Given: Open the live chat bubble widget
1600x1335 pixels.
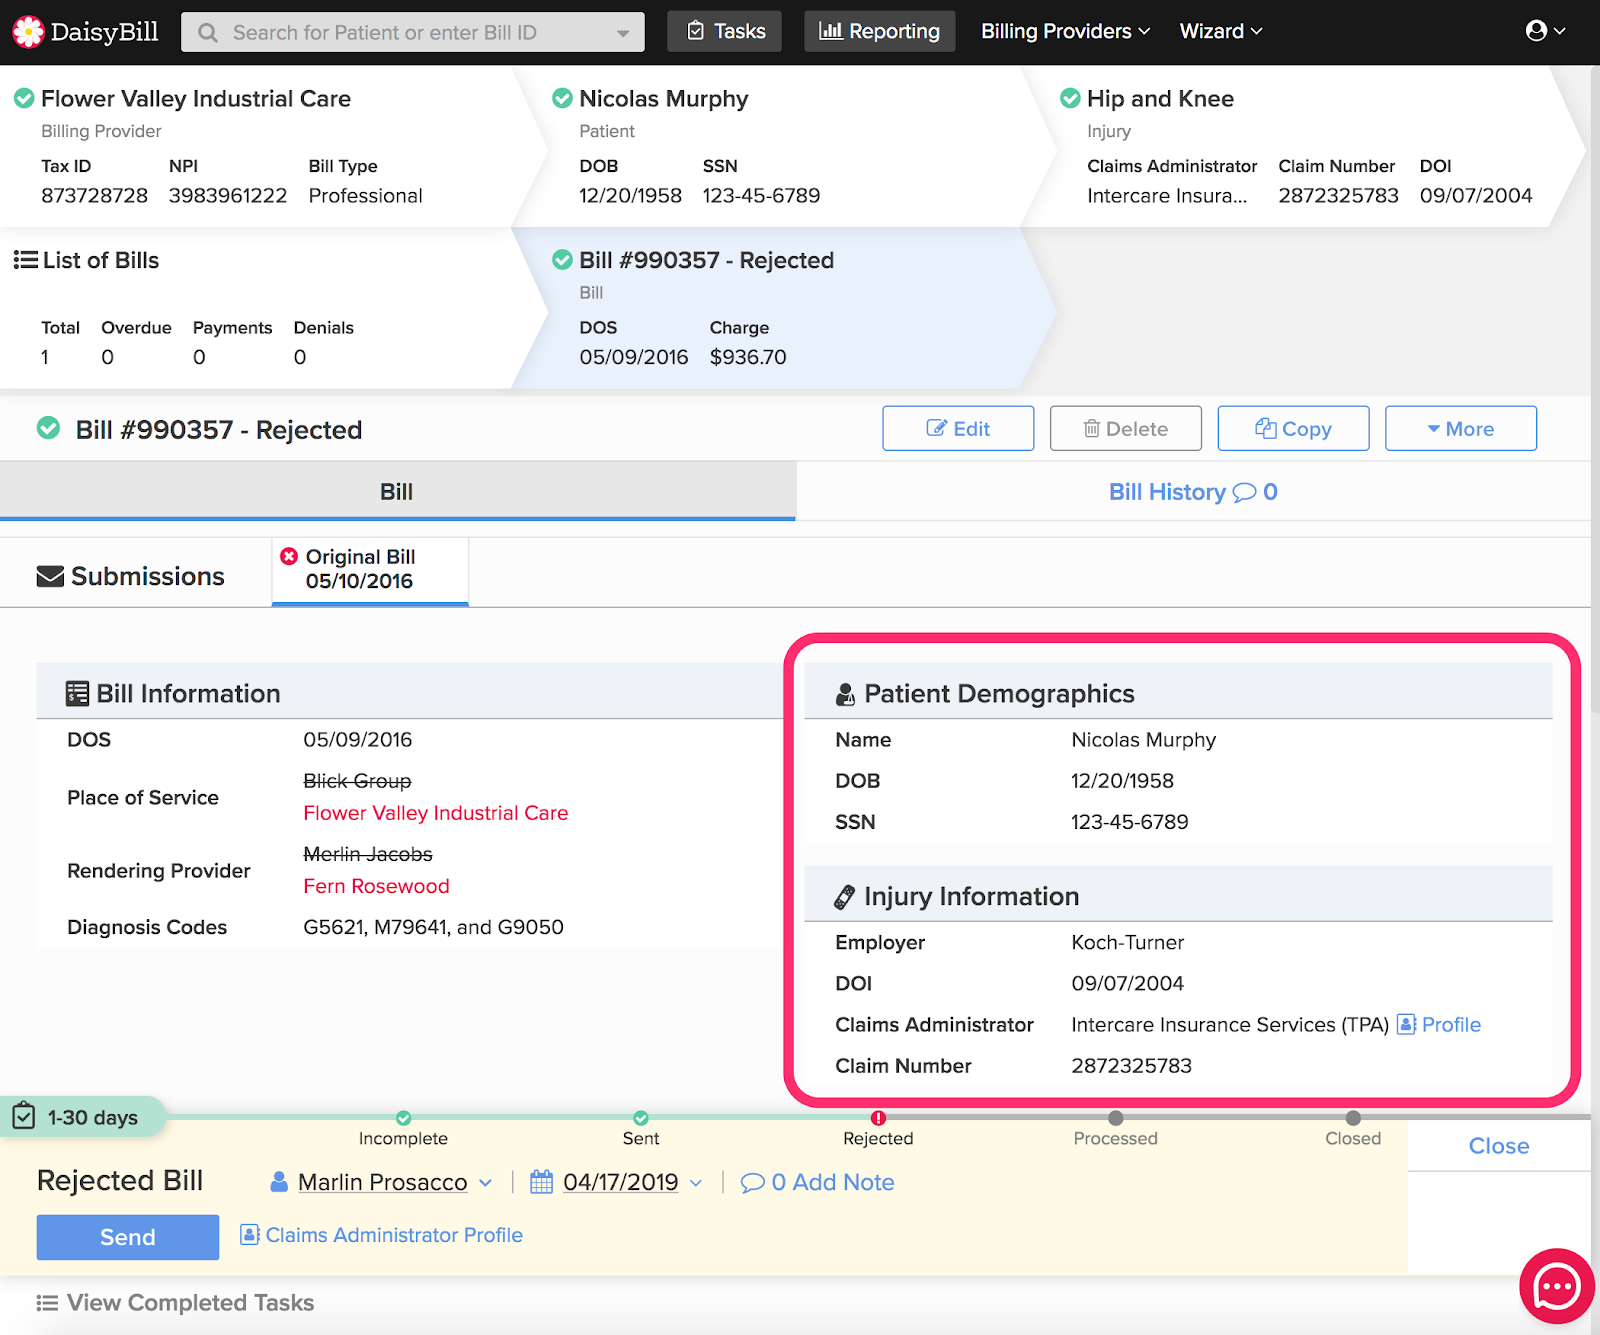Looking at the screenshot, I should 1557,1286.
